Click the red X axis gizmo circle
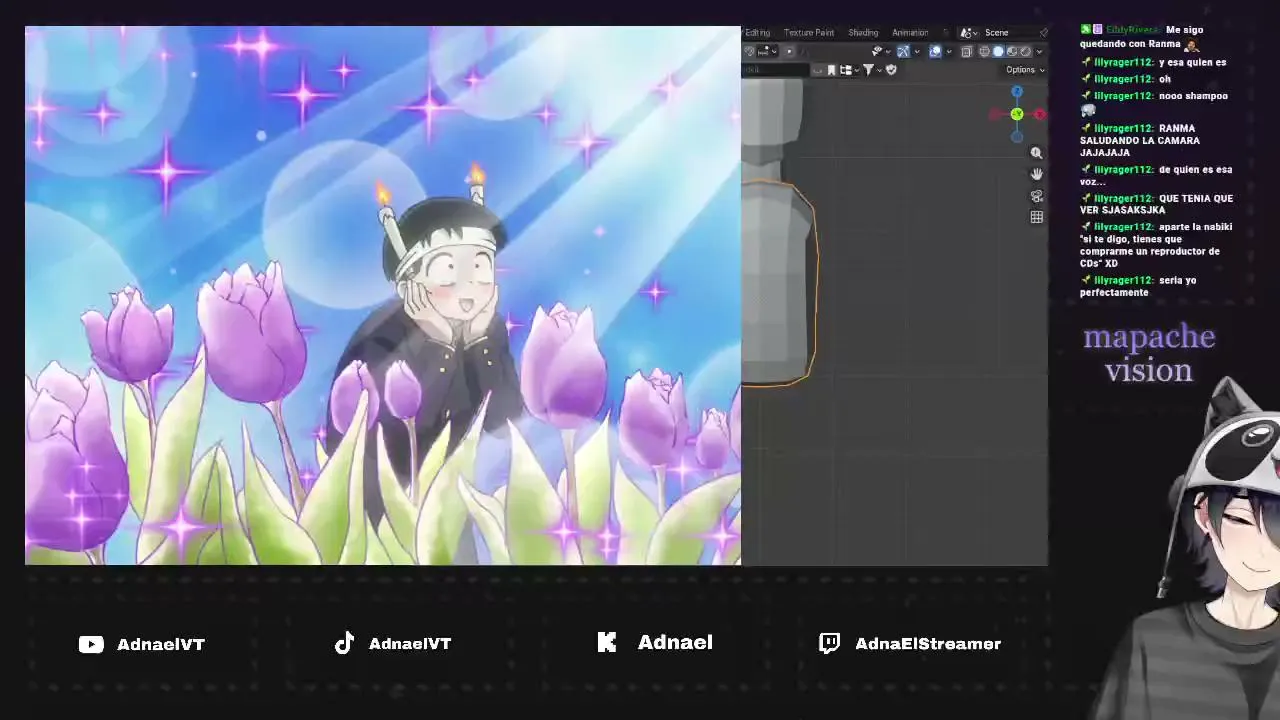The height and width of the screenshot is (720, 1280). [x=1039, y=114]
